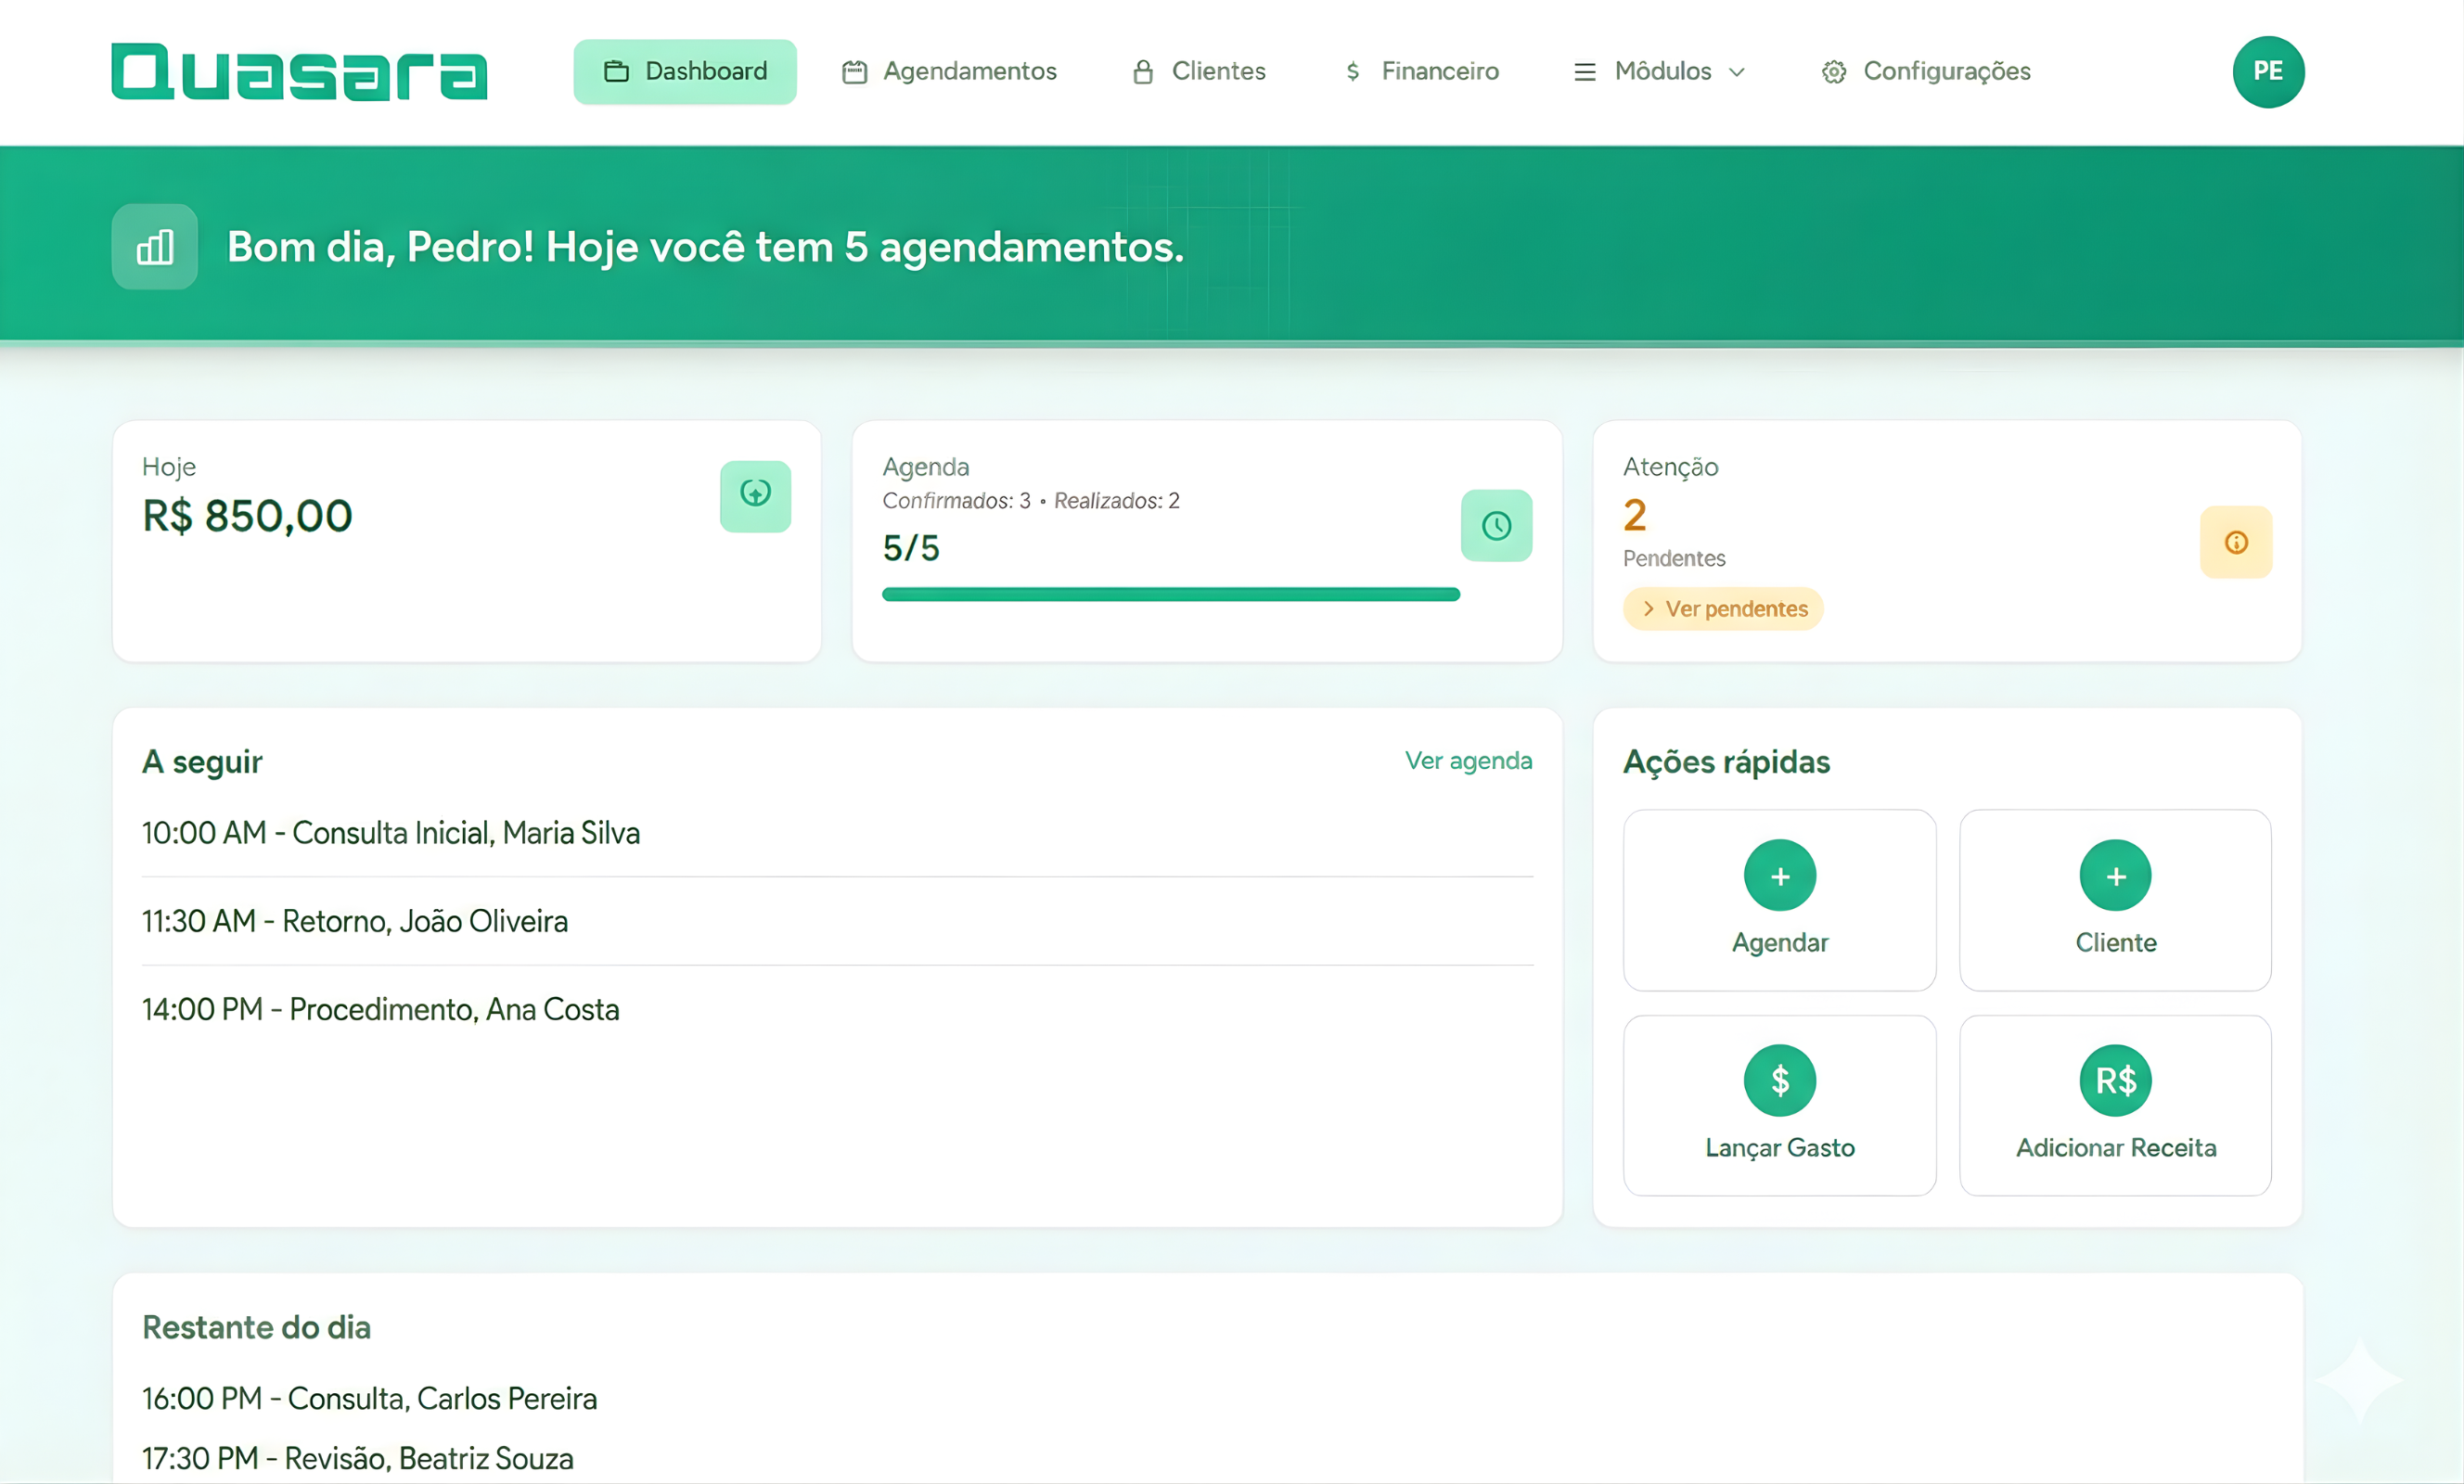Select the Lançar Gasto dollar icon
This screenshot has height=1484, width=2464.
coord(1779,1080)
